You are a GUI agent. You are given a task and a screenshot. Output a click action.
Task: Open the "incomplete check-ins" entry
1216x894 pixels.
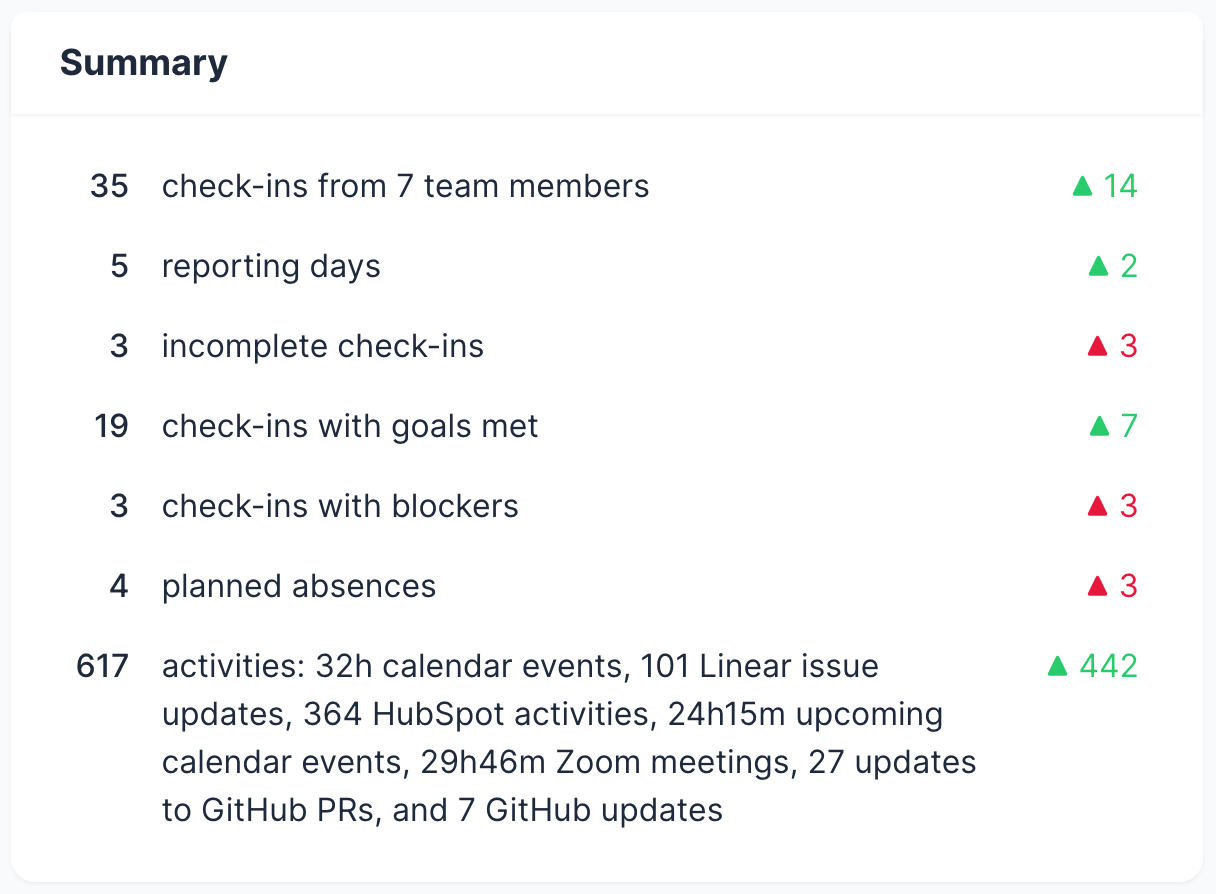[x=322, y=346]
